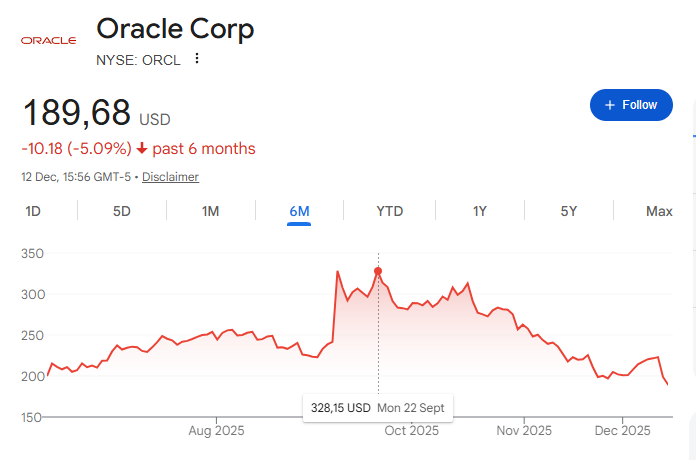Click the 189,68 USD price value
The image size is (696, 460).
77,112
